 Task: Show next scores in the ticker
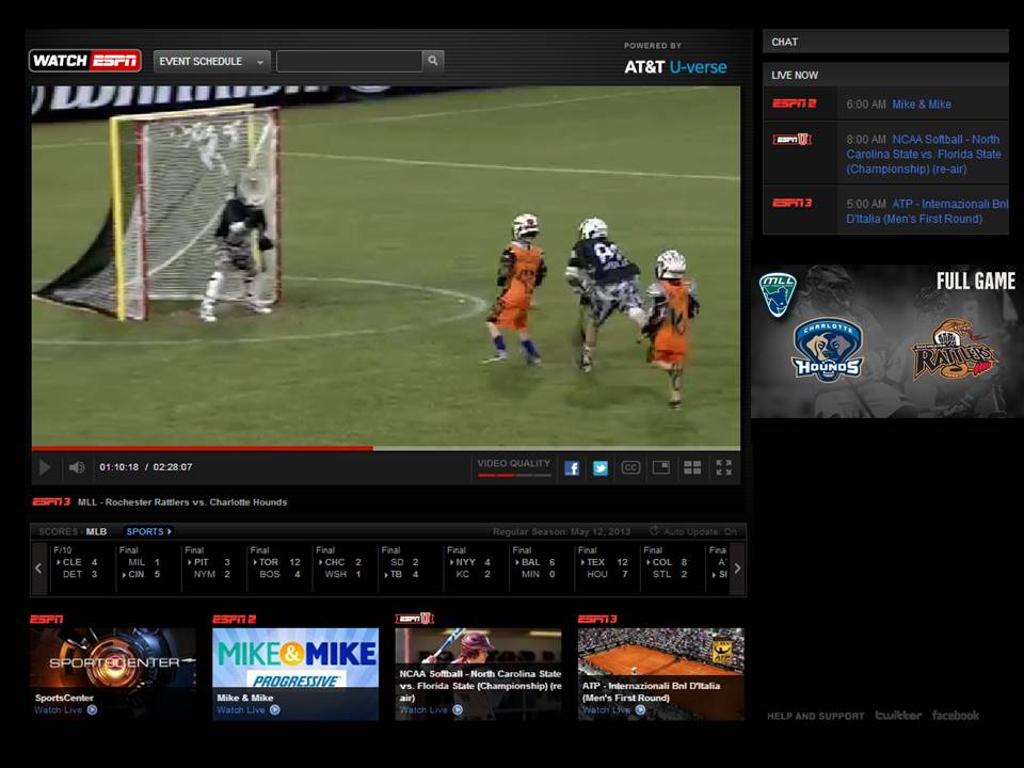(x=737, y=568)
